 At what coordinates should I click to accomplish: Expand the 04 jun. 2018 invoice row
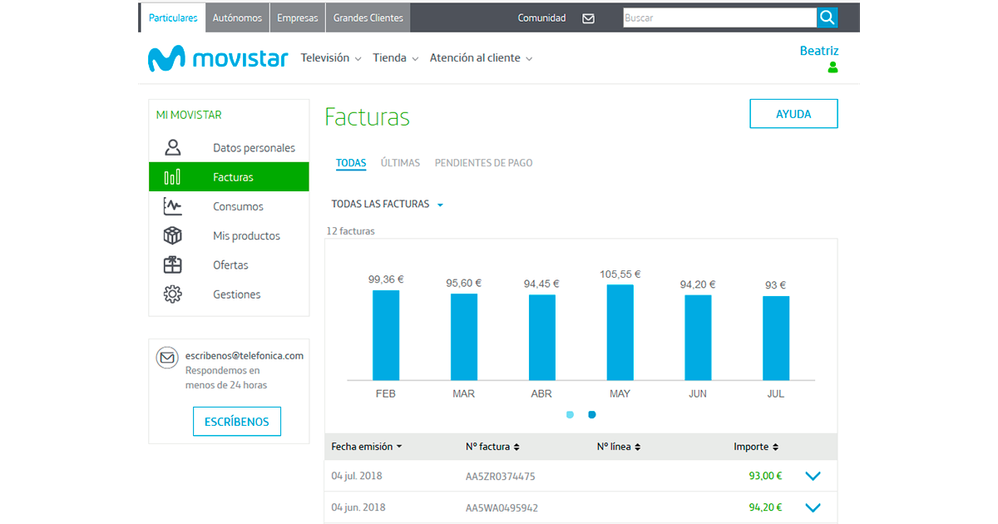click(812, 508)
